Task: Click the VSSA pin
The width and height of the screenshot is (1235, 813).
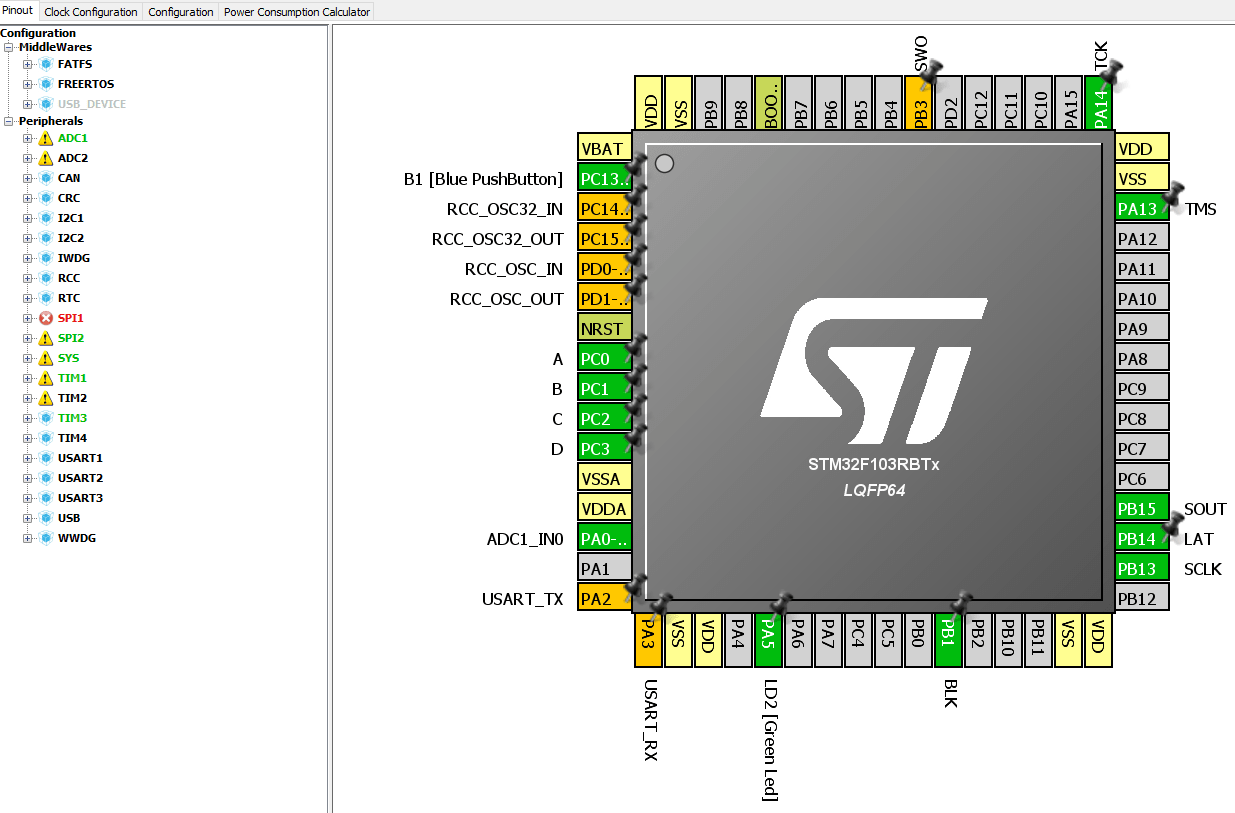Action: click(605, 479)
